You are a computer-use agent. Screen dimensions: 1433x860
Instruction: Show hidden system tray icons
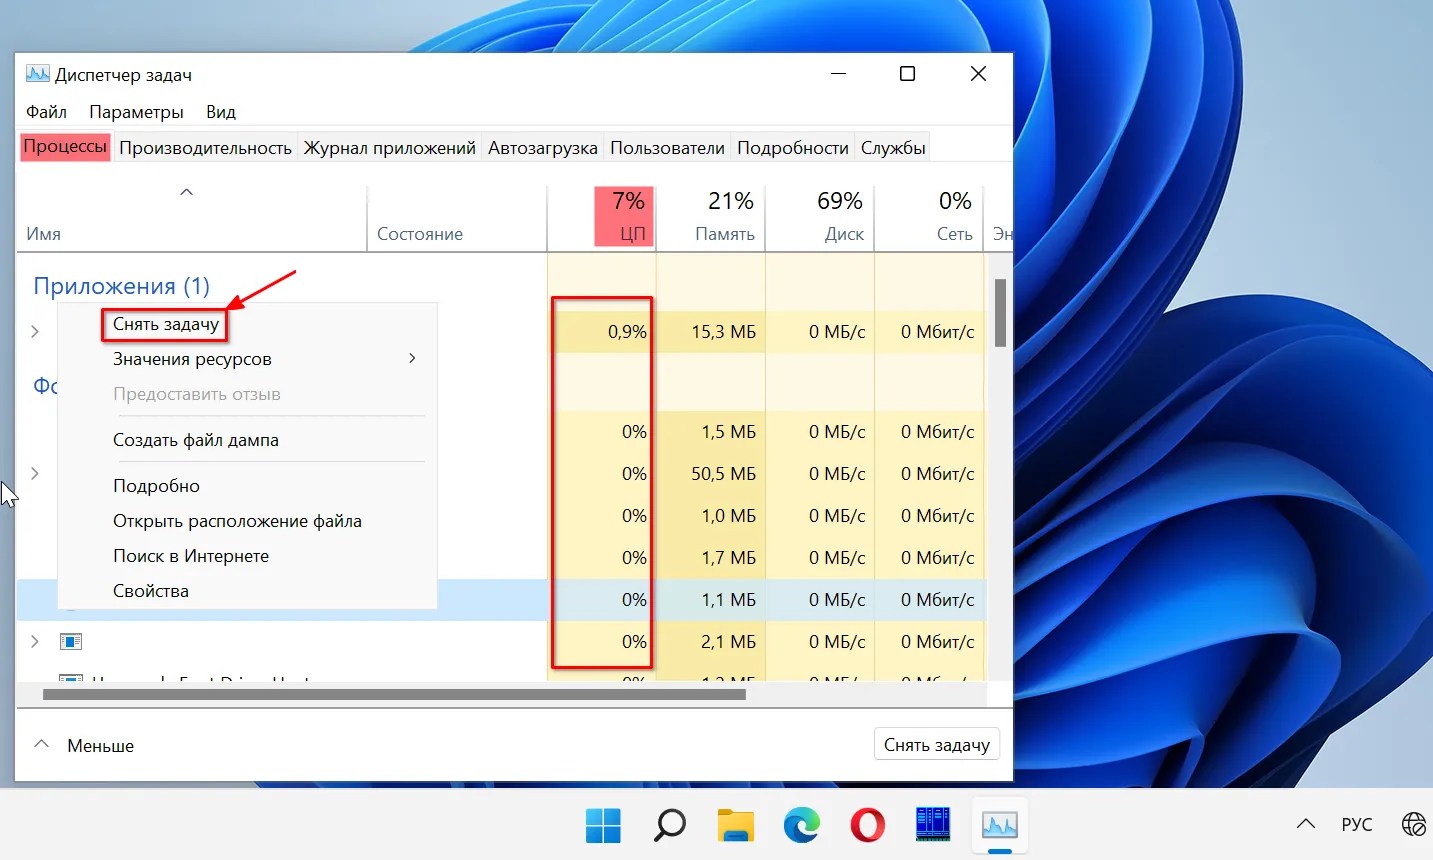(1305, 824)
